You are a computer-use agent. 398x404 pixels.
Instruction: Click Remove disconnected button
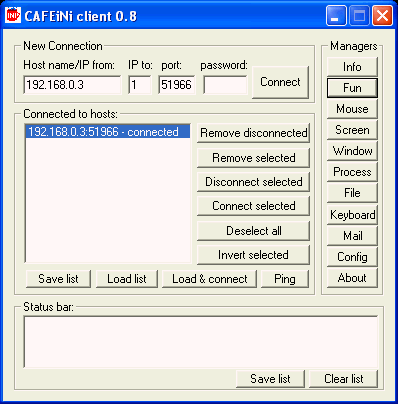254,133
